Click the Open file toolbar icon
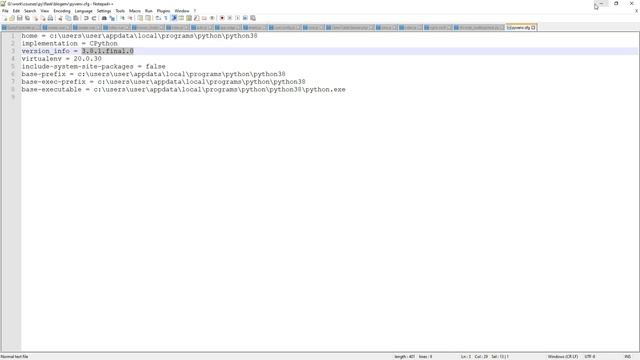The width and height of the screenshot is (640, 360). click(x=12, y=18)
